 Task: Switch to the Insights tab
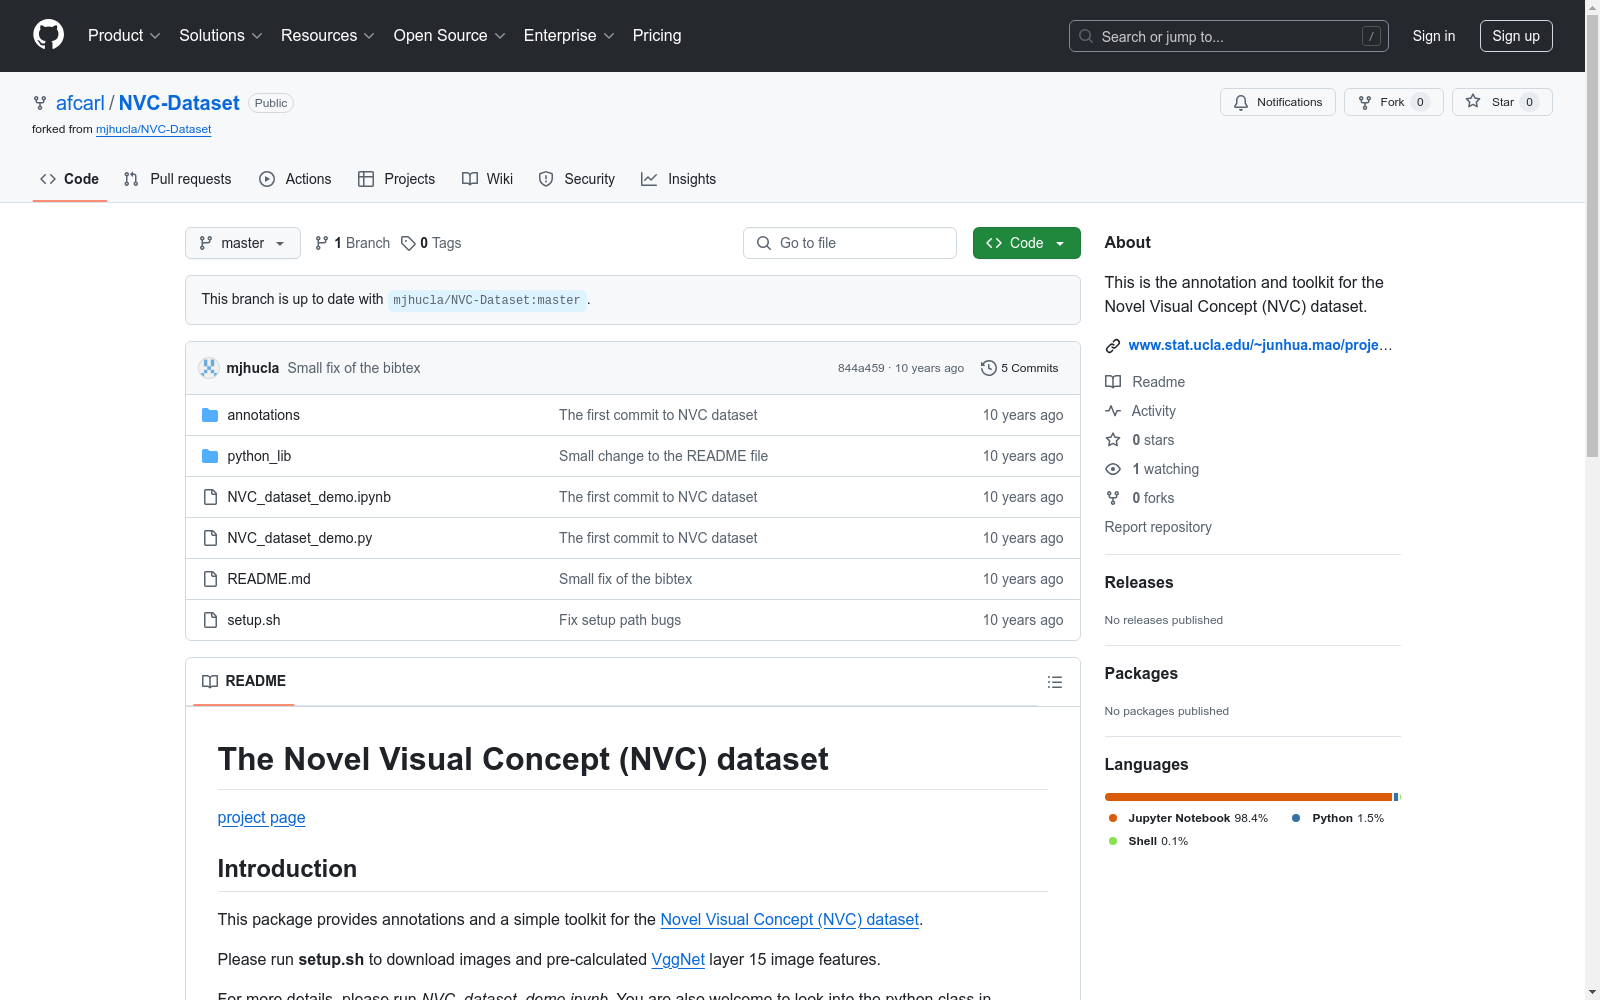tap(679, 179)
